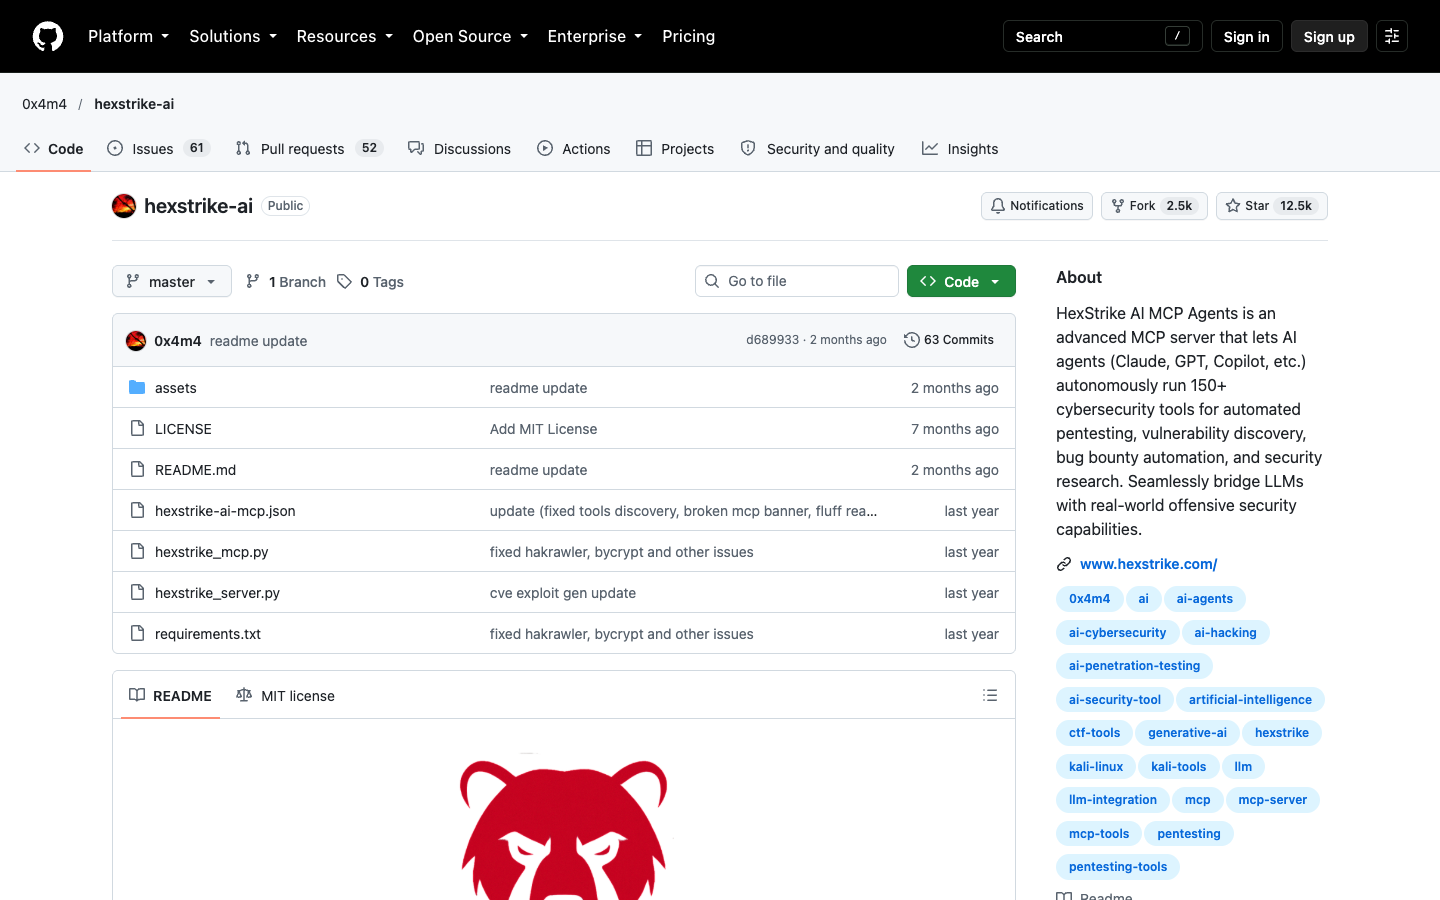Open the Projects tab
The height and width of the screenshot is (900, 1440).
[675, 149]
